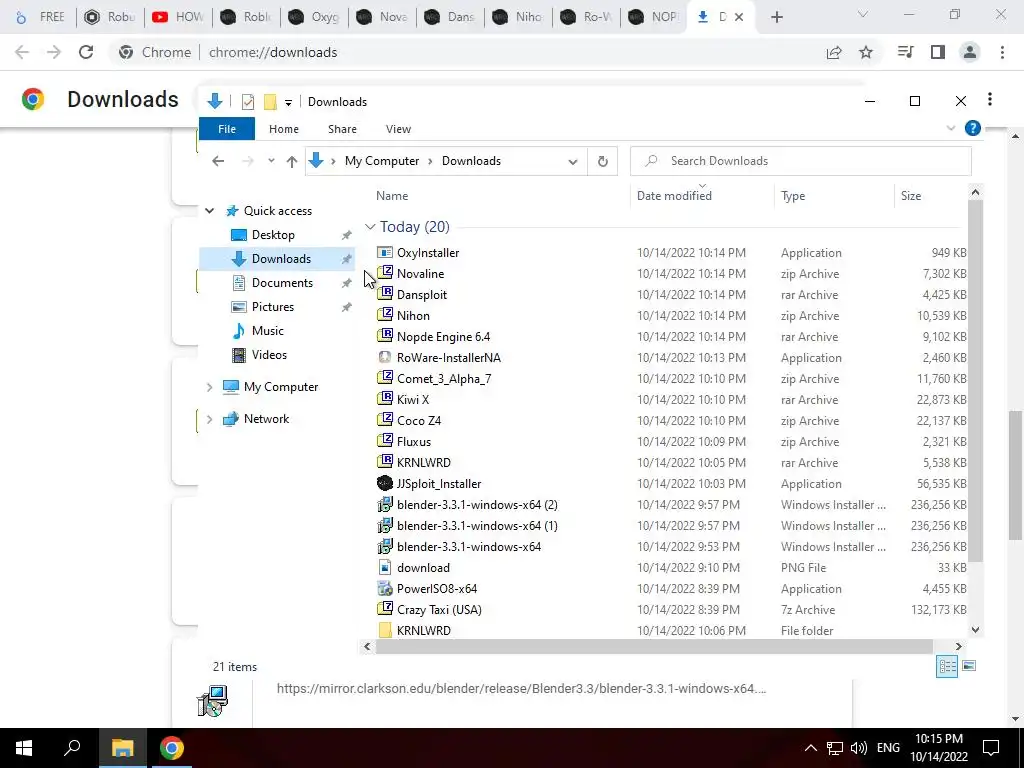
Task: Select the Dansploit rar archive icon
Action: click(x=385, y=294)
